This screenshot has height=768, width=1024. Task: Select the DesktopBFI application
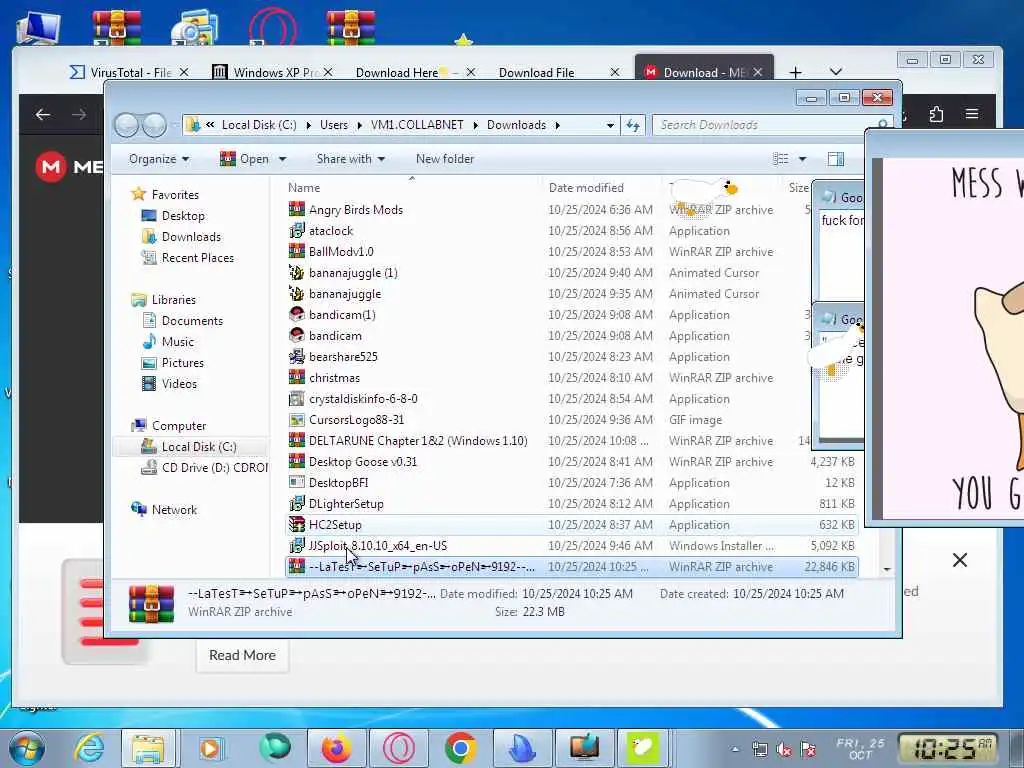tap(338, 483)
